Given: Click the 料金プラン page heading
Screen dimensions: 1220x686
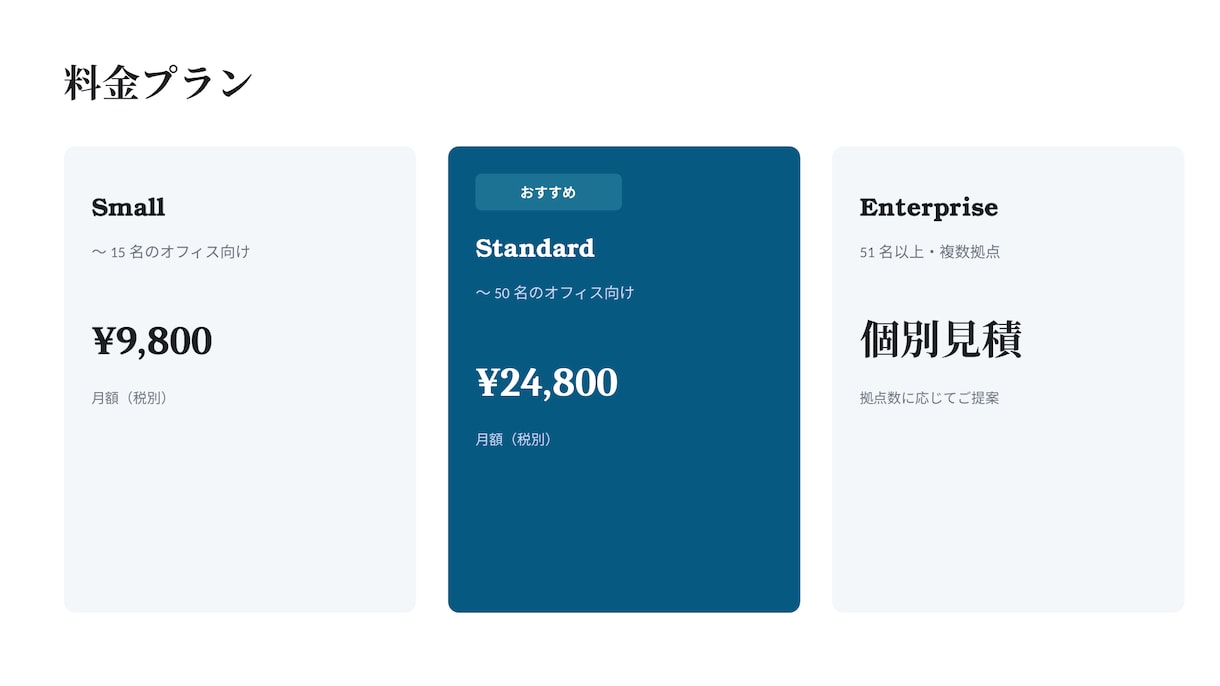Looking at the screenshot, I should click(158, 83).
